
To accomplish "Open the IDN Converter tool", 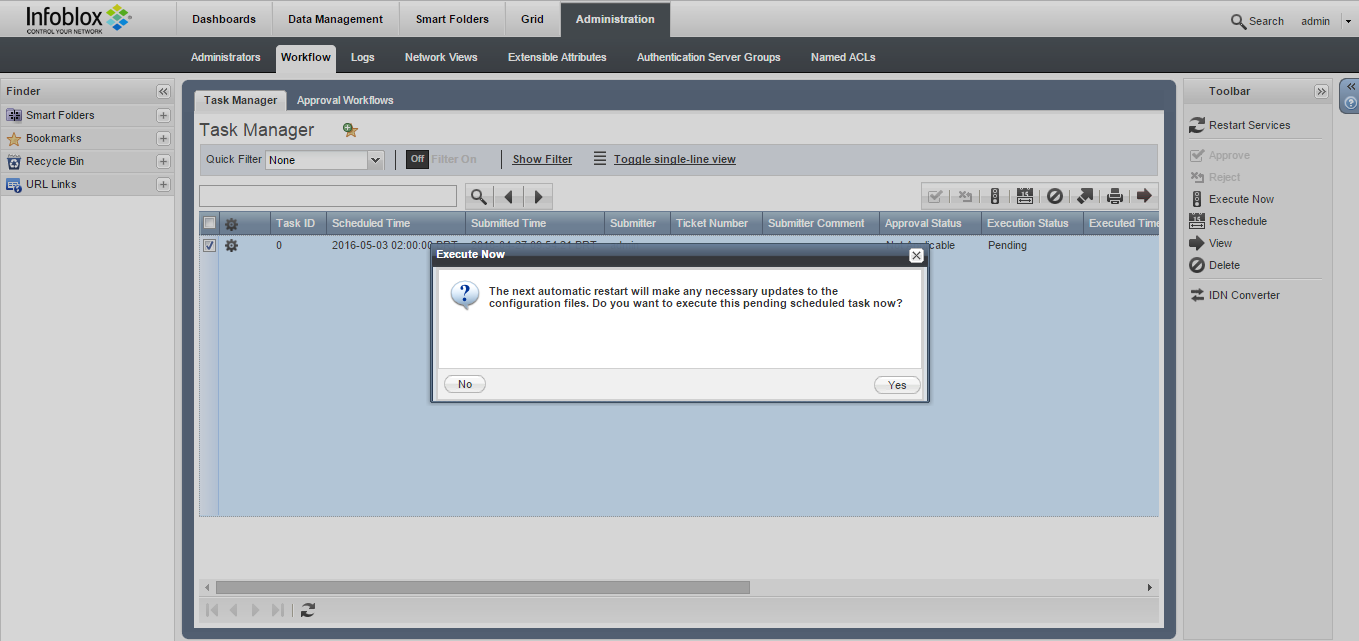I will [1243, 295].
